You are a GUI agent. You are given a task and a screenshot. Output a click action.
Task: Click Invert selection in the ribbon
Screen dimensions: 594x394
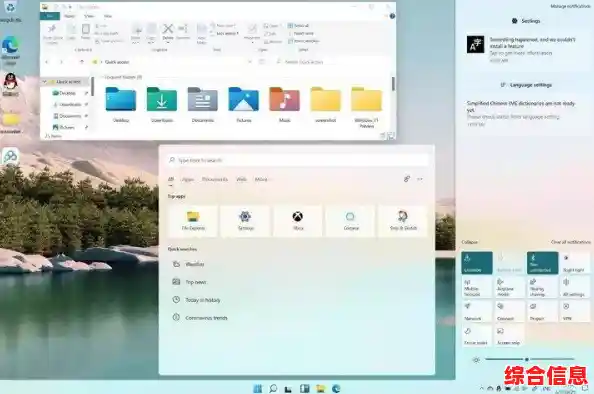coord(304,41)
